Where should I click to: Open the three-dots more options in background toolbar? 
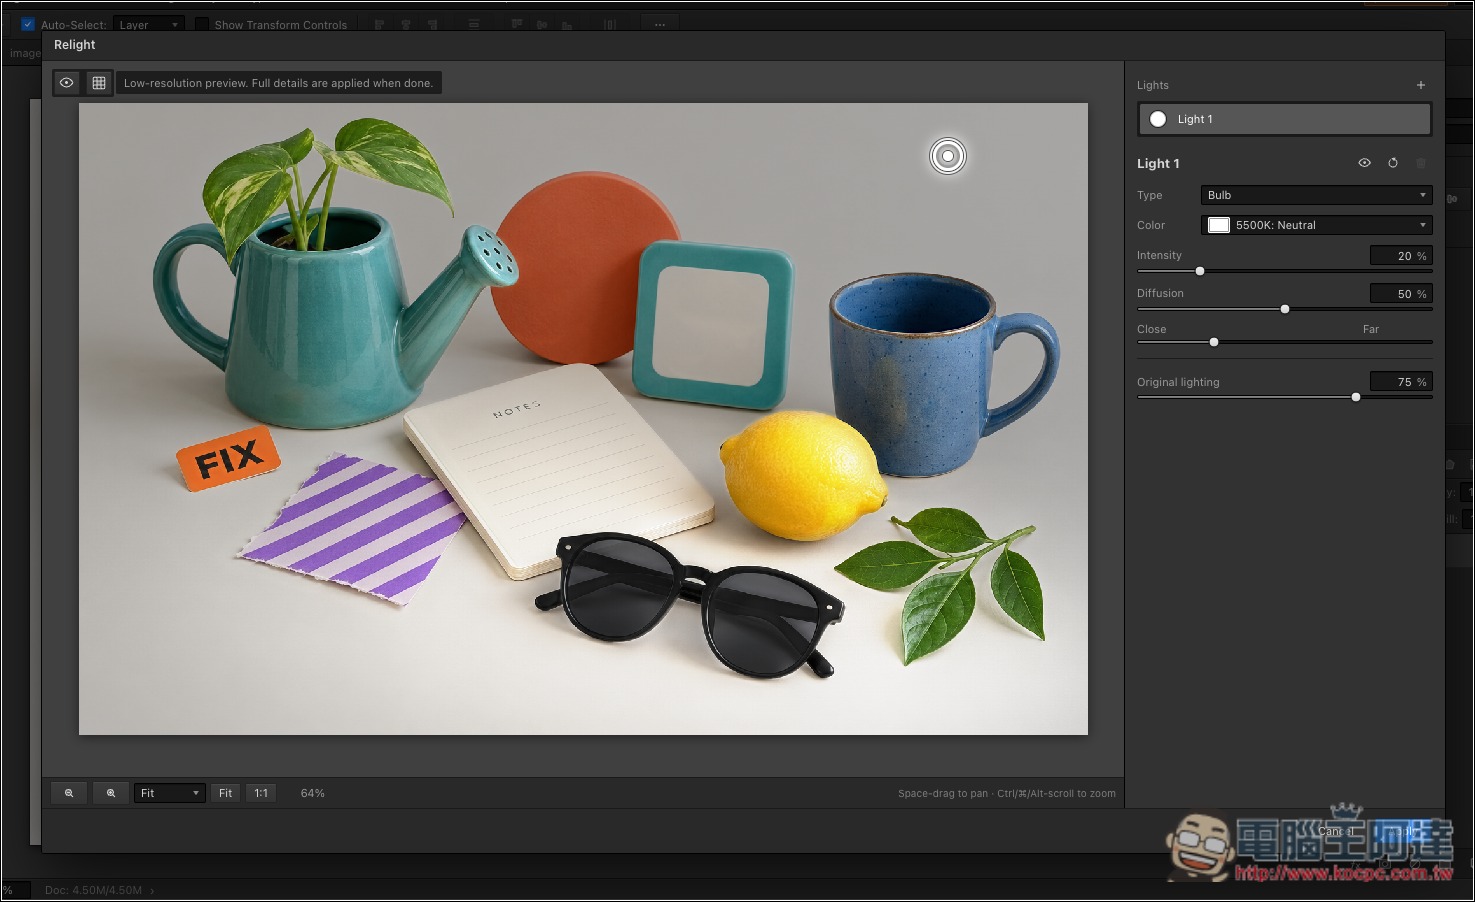(660, 25)
